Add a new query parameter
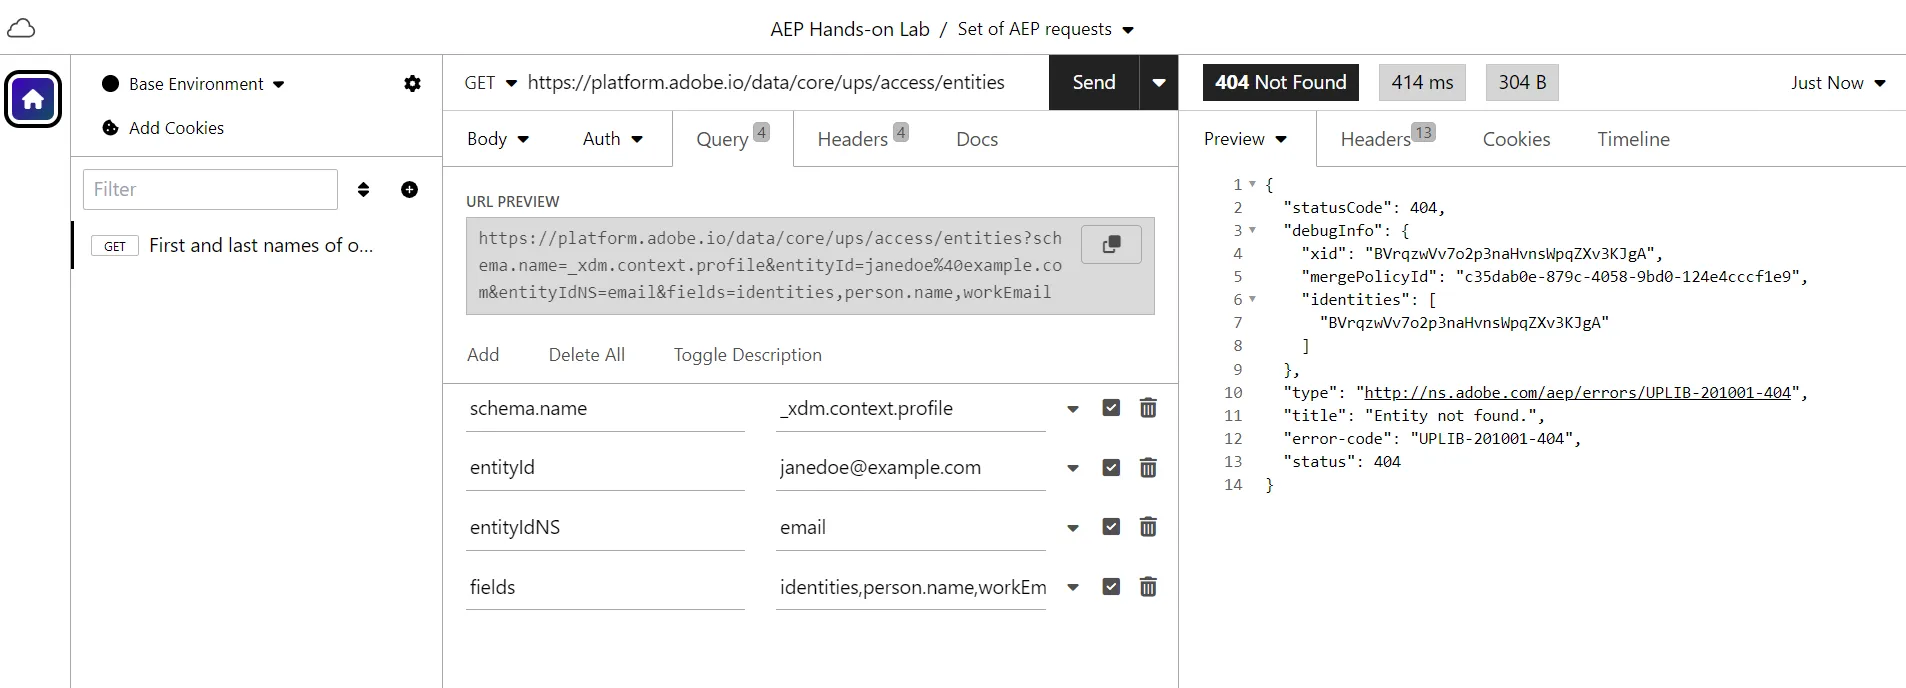The width and height of the screenshot is (1906, 688). tap(483, 355)
